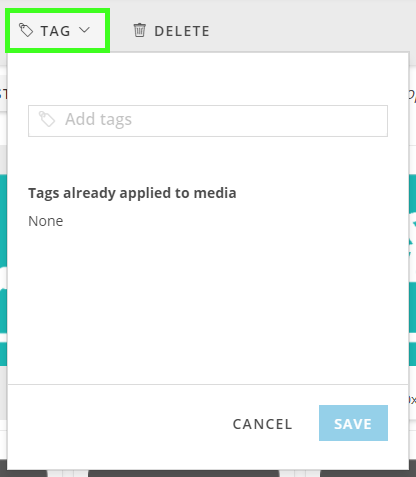
Task: Collapse the TAG dropdown chevron
Action: click(85, 30)
